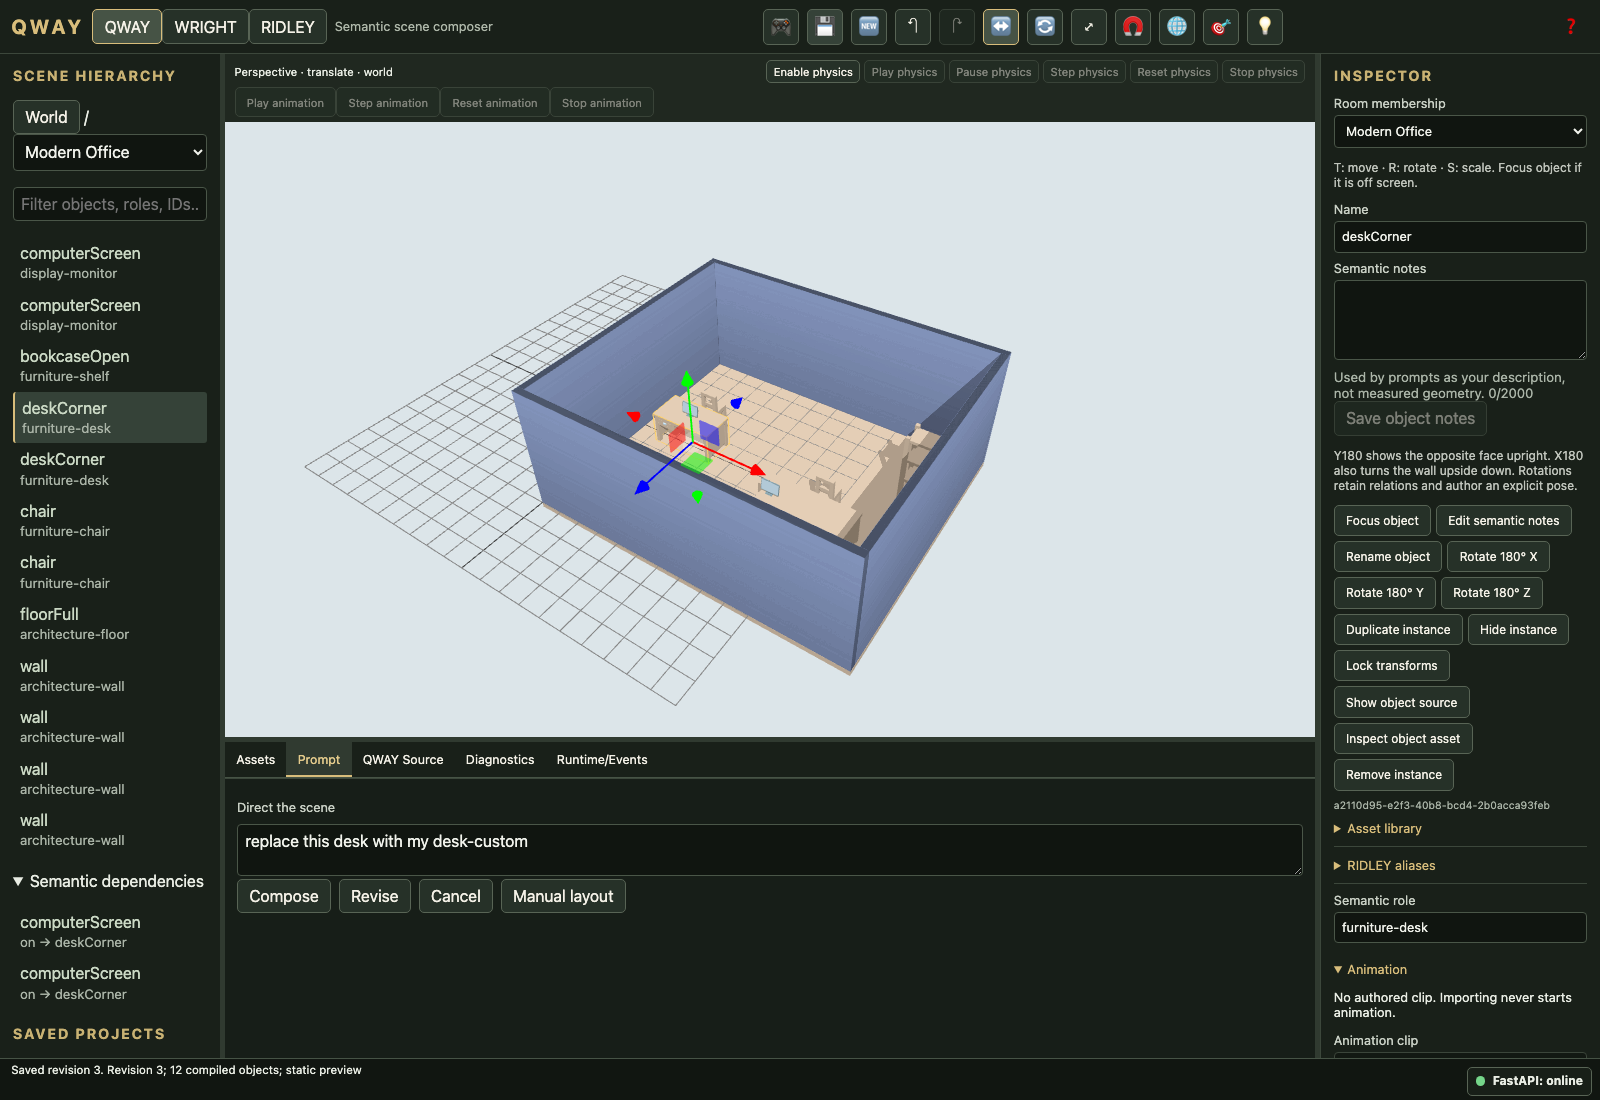
Task: Click the red question mark help icon
Action: point(1571,27)
